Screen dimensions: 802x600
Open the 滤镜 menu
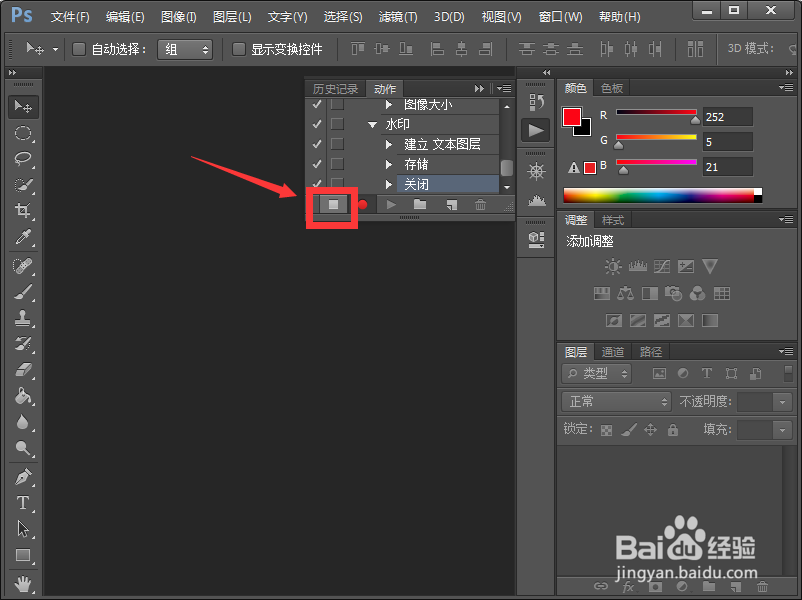pyautogui.click(x=397, y=16)
